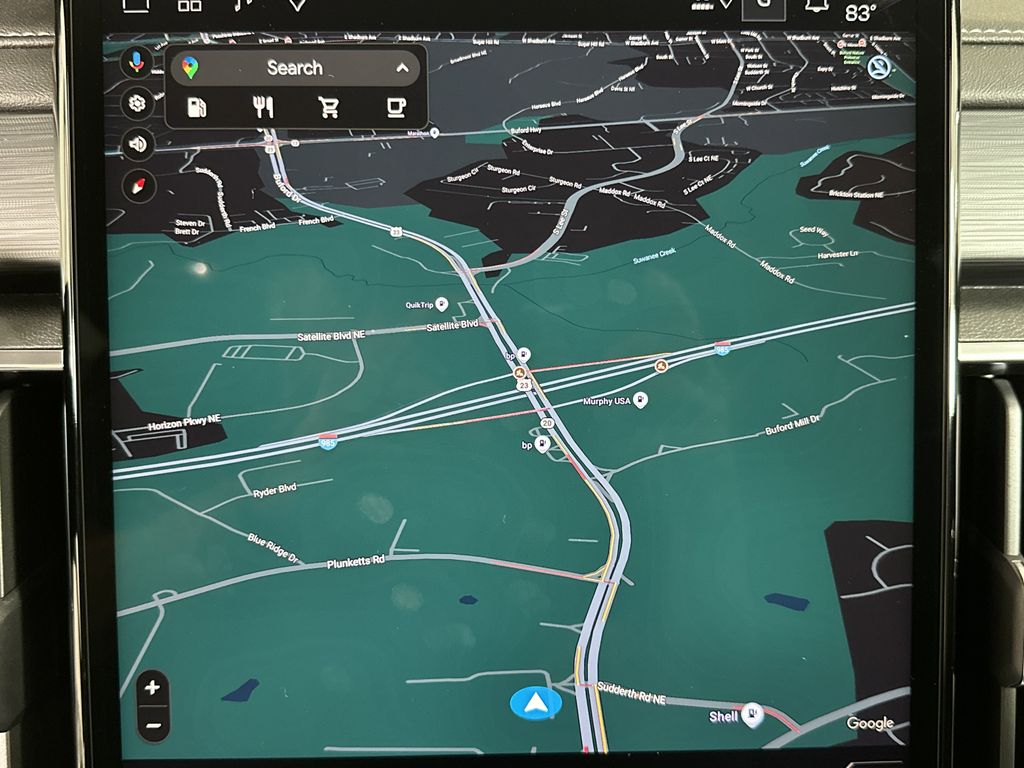The height and width of the screenshot is (768, 1024).
Task: Tap the compass to reorient the map
Action: tap(139, 186)
